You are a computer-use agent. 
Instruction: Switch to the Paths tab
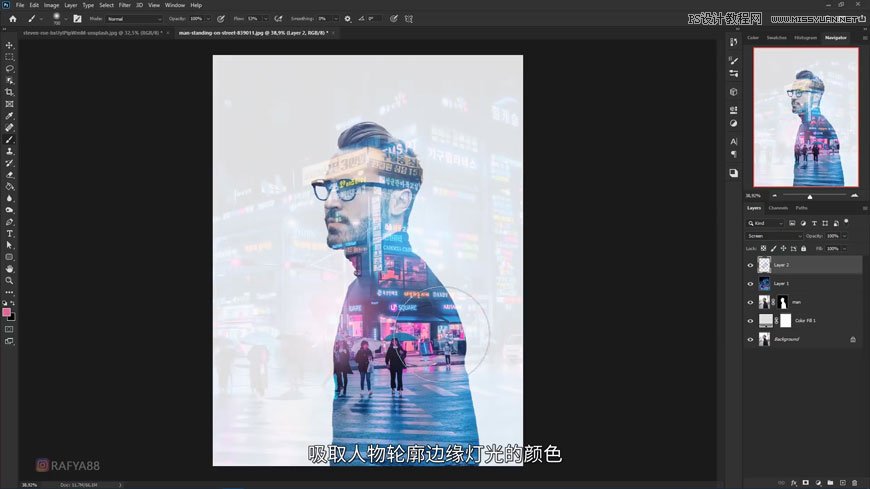pos(801,208)
